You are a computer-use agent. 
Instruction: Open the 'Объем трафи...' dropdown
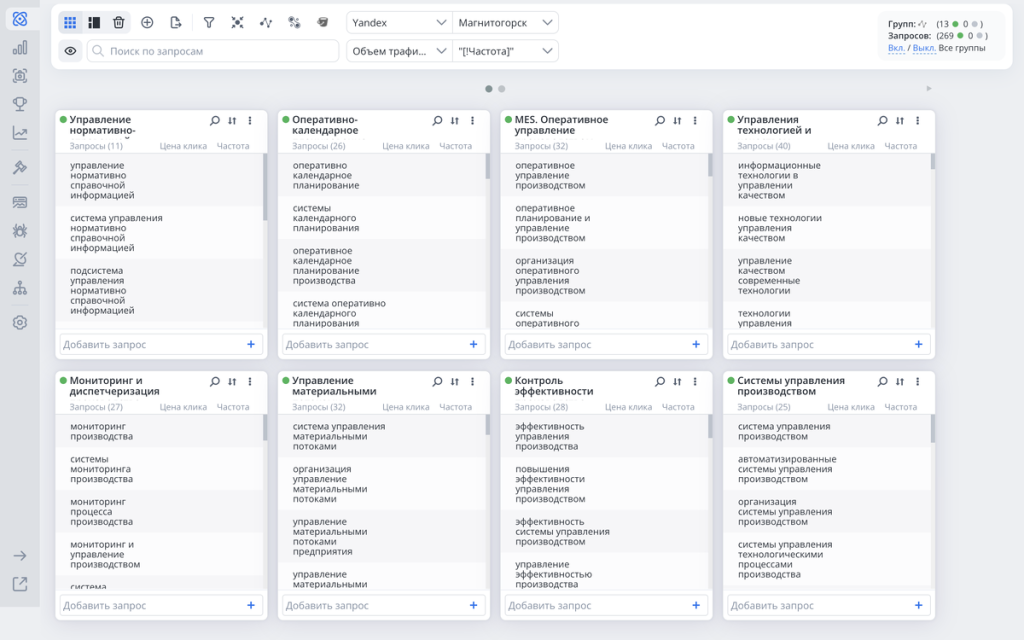[x=399, y=51]
